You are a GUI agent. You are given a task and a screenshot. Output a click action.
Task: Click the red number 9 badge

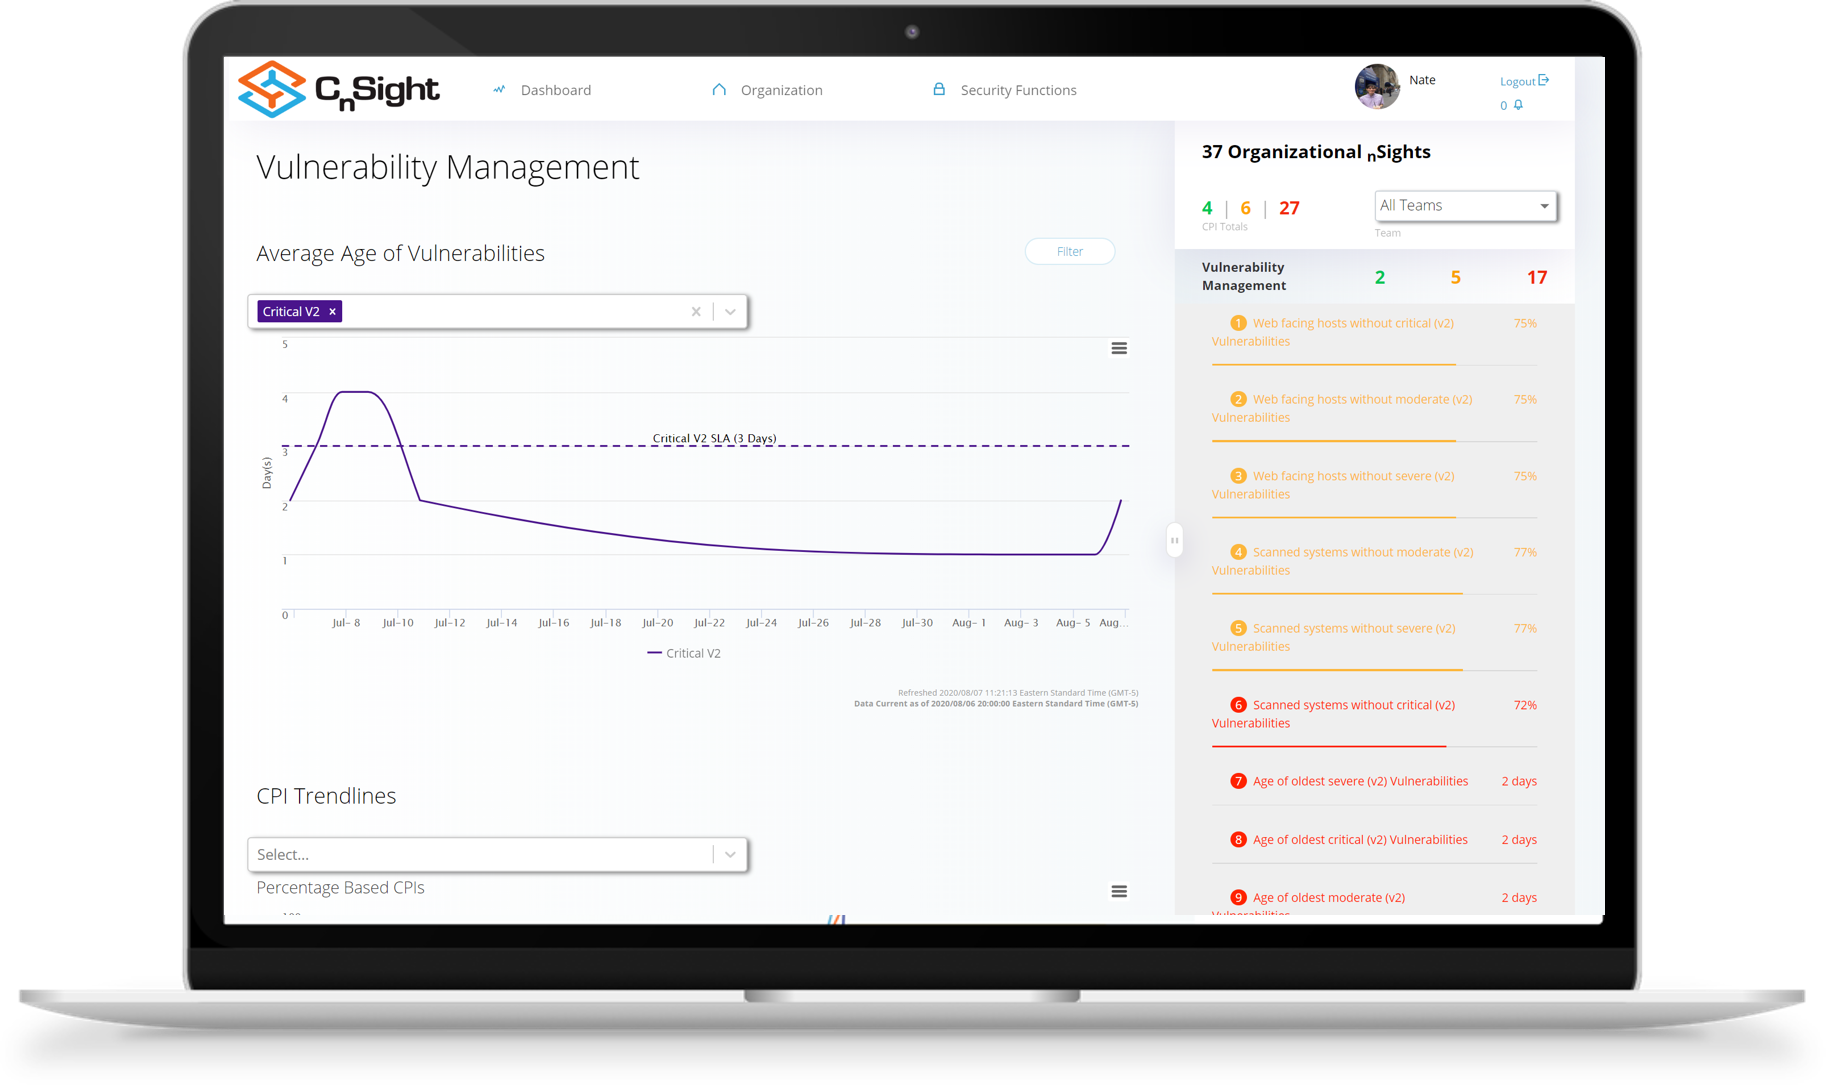[1238, 897]
